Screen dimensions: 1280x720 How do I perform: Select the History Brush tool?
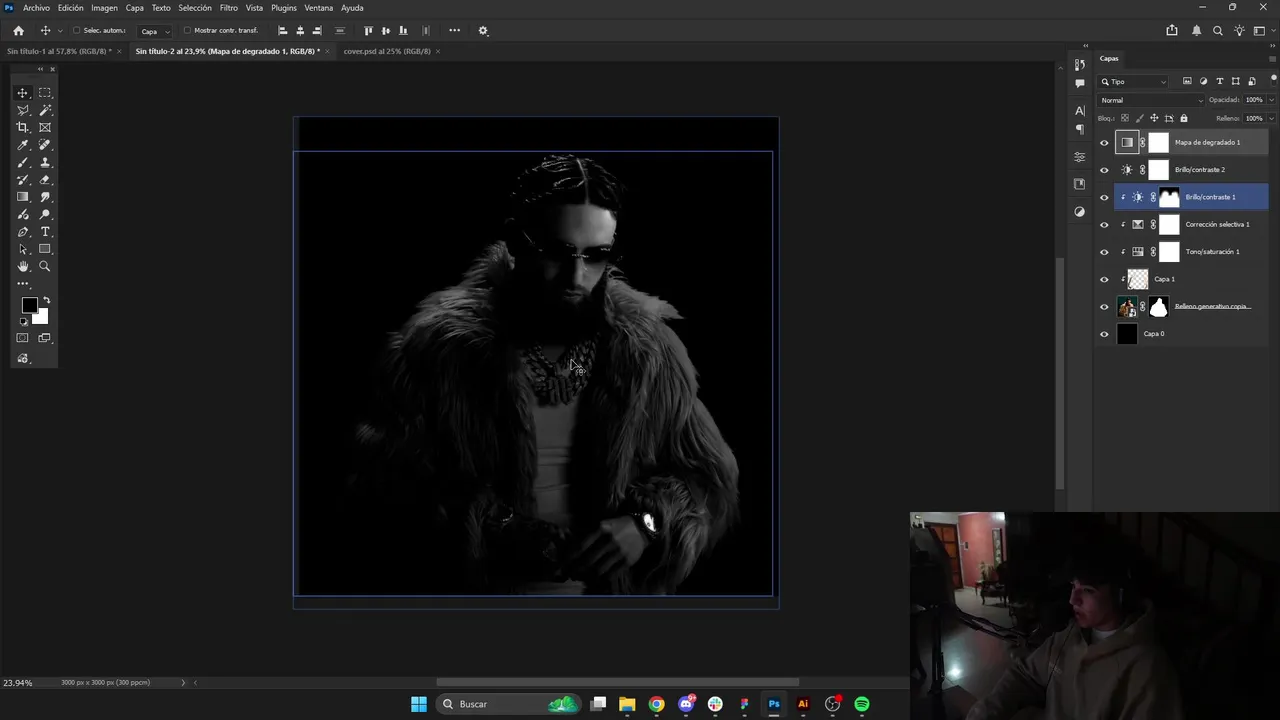click(x=23, y=180)
